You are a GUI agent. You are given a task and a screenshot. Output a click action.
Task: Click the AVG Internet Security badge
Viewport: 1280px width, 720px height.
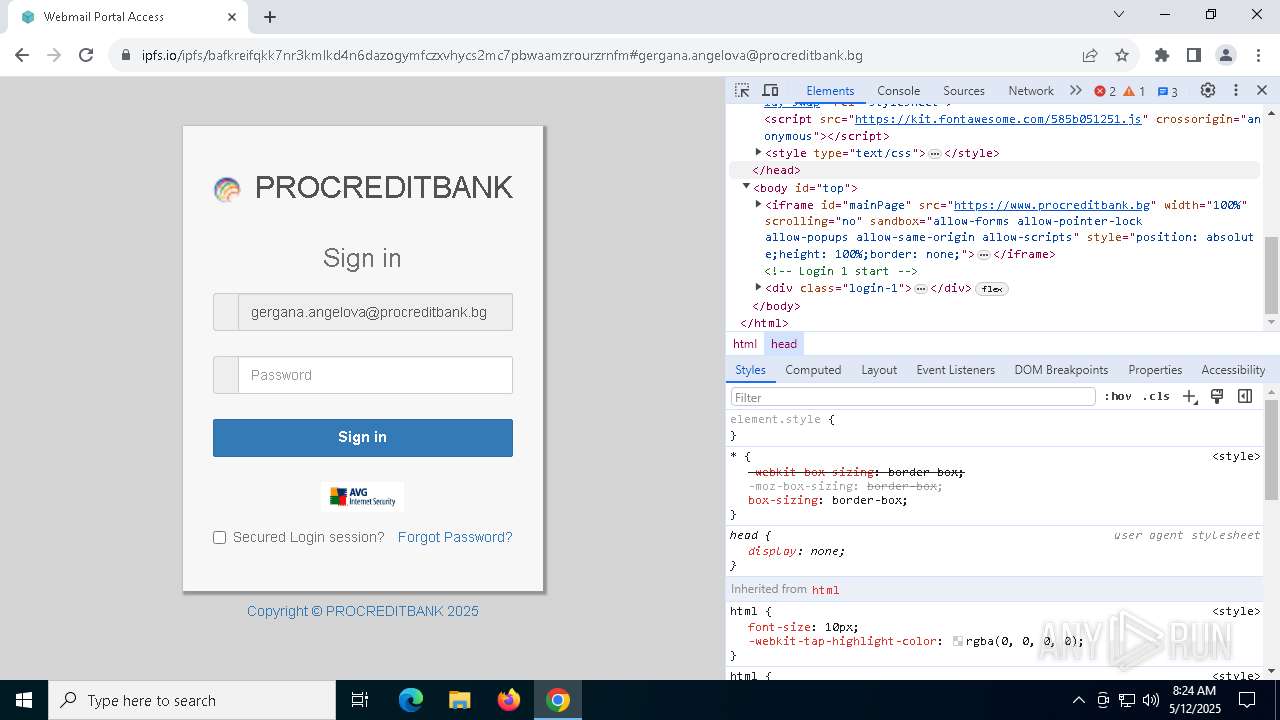click(x=362, y=497)
